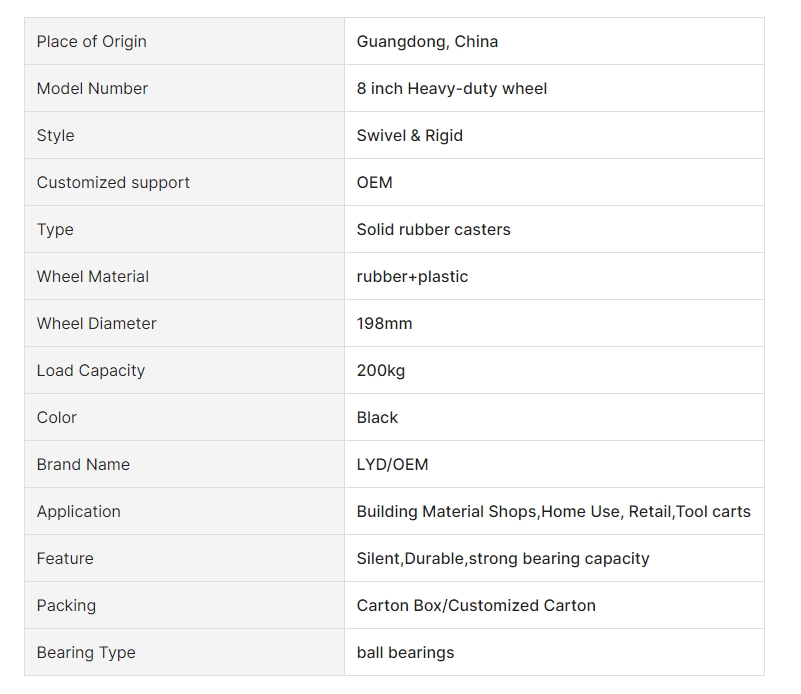Click the Load Capacity label
The width and height of the screenshot is (801, 694).
pyautogui.click(x=90, y=370)
